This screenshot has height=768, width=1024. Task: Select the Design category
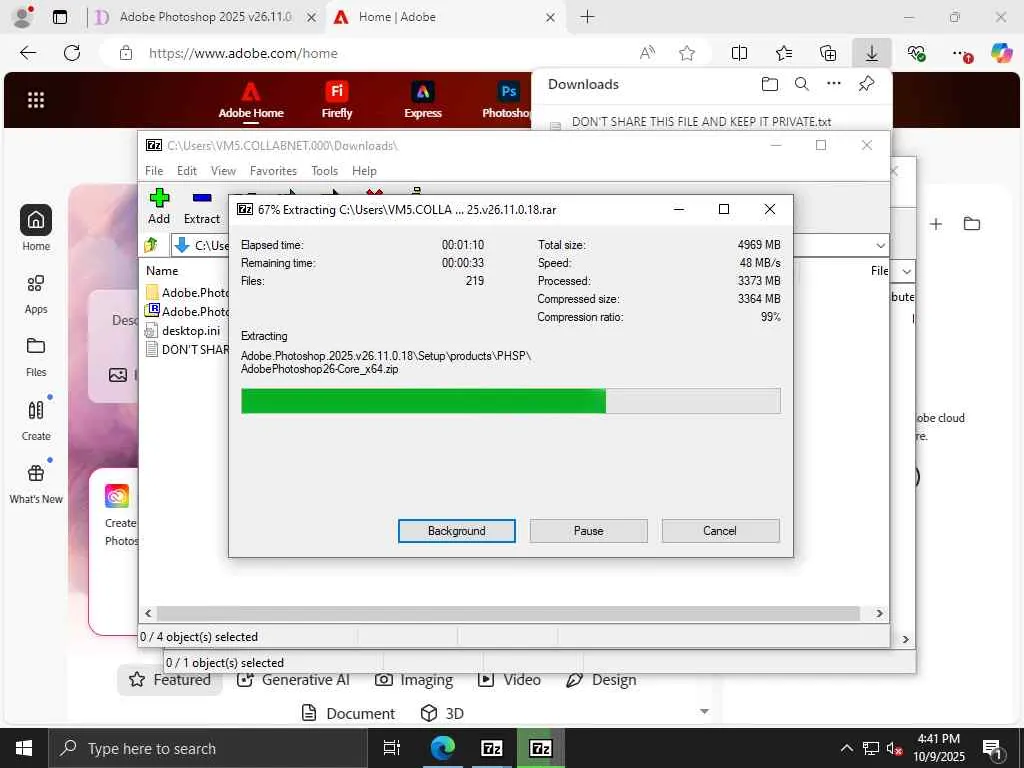tap(601, 680)
